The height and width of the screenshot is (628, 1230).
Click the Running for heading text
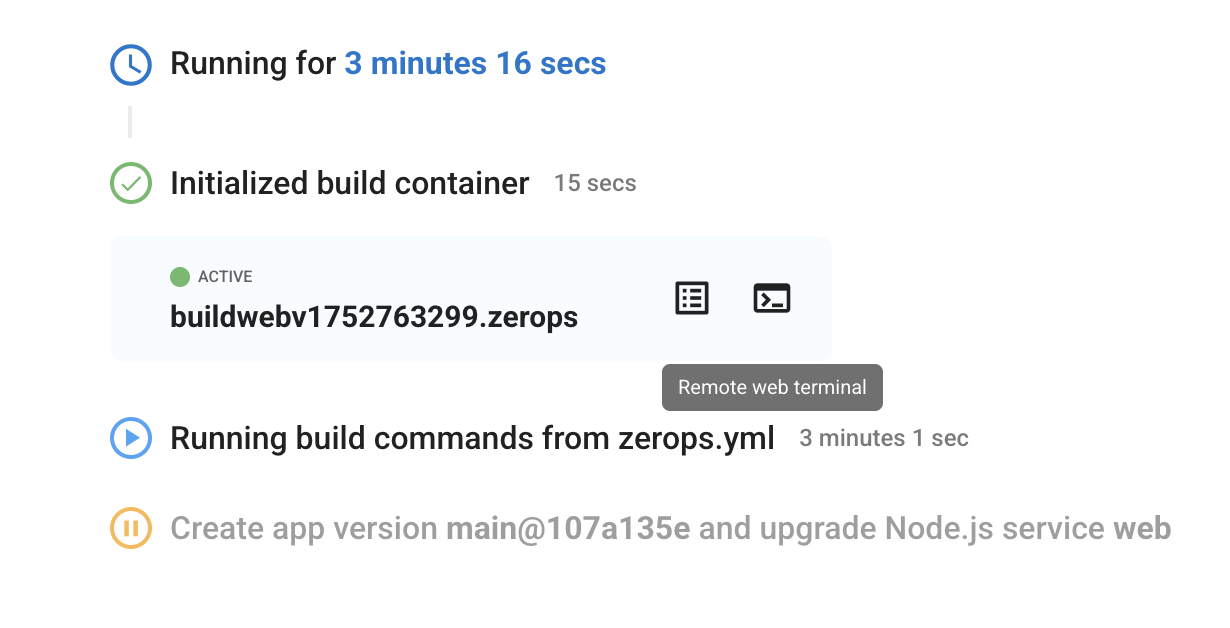253,64
